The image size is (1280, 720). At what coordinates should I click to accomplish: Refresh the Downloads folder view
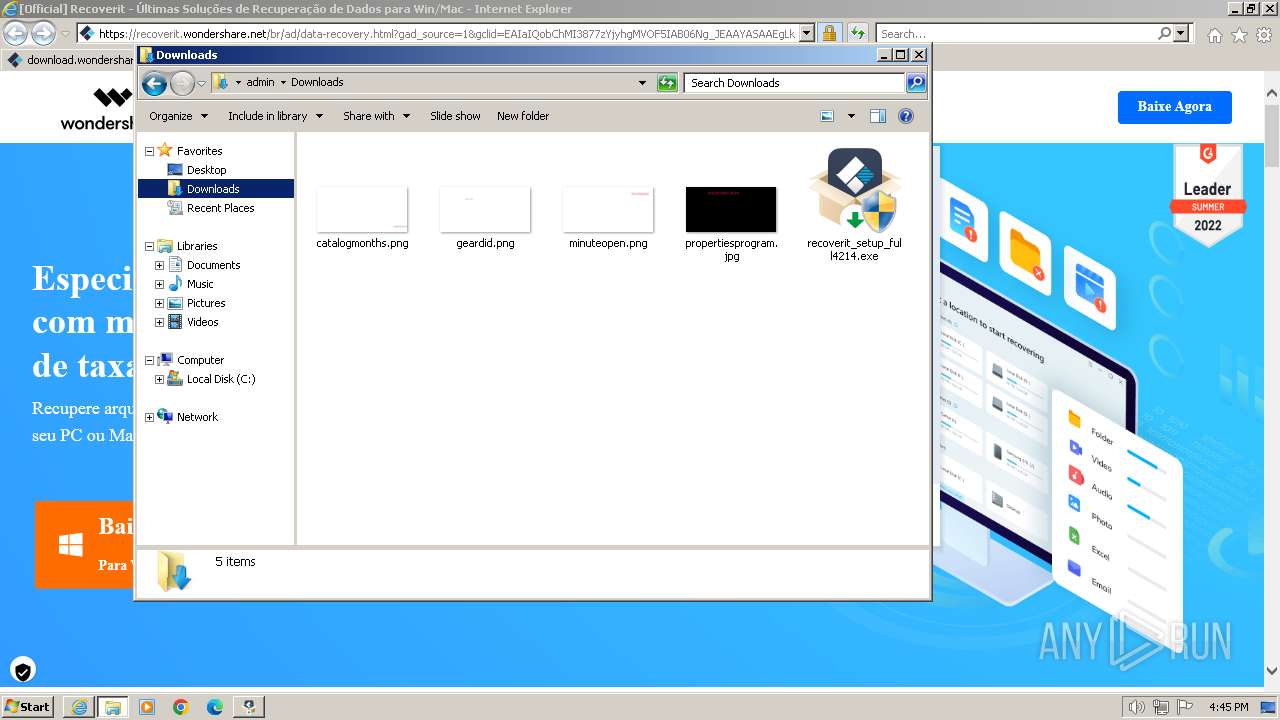[667, 83]
